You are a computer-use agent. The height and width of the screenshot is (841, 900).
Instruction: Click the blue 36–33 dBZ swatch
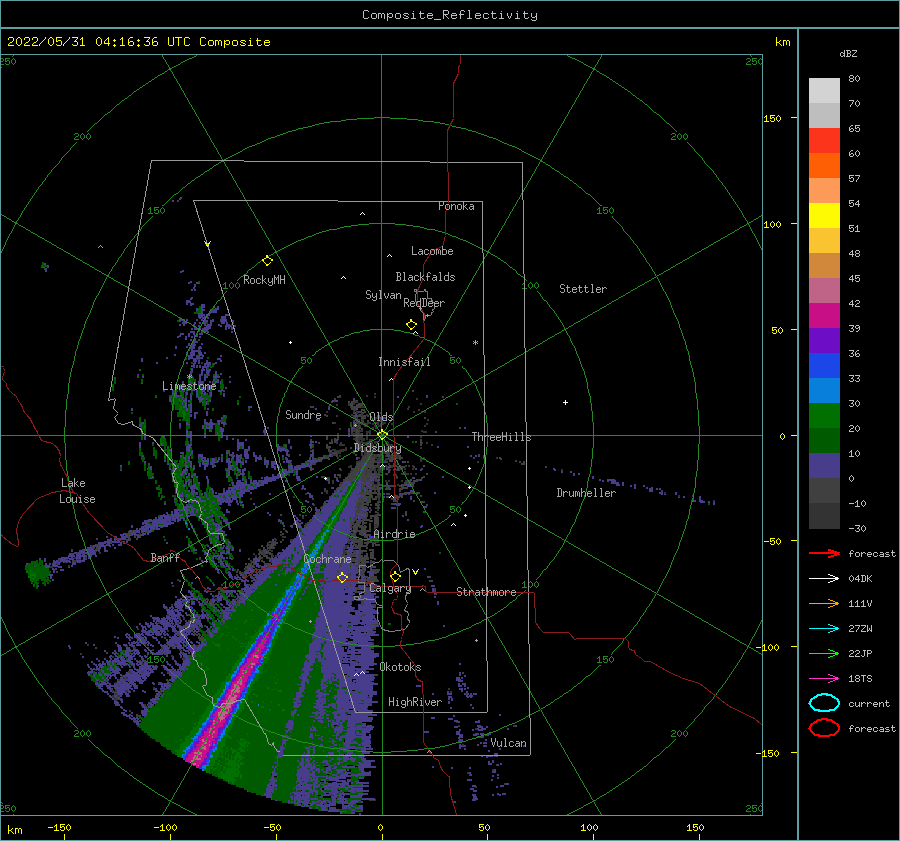click(x=824, y=366)
